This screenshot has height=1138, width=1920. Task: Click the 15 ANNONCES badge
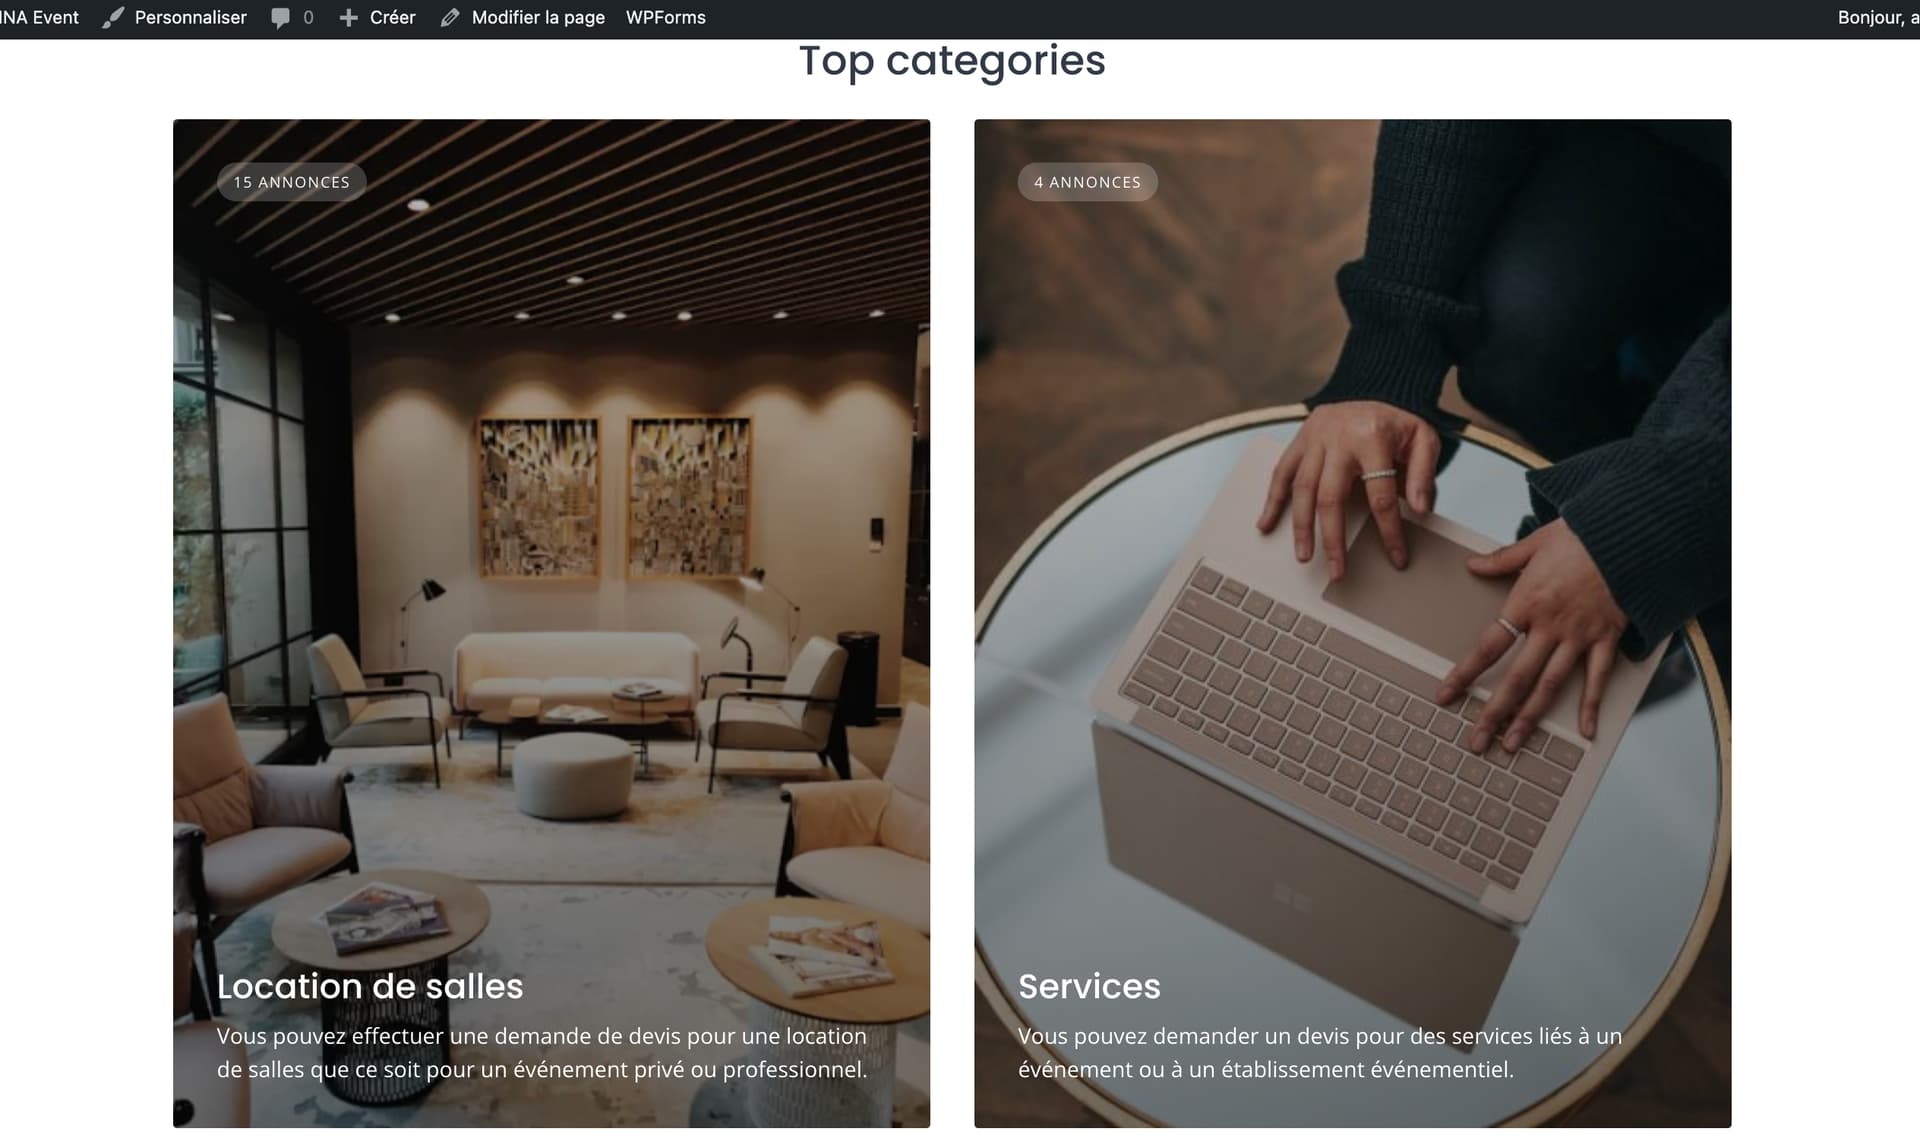292,182
